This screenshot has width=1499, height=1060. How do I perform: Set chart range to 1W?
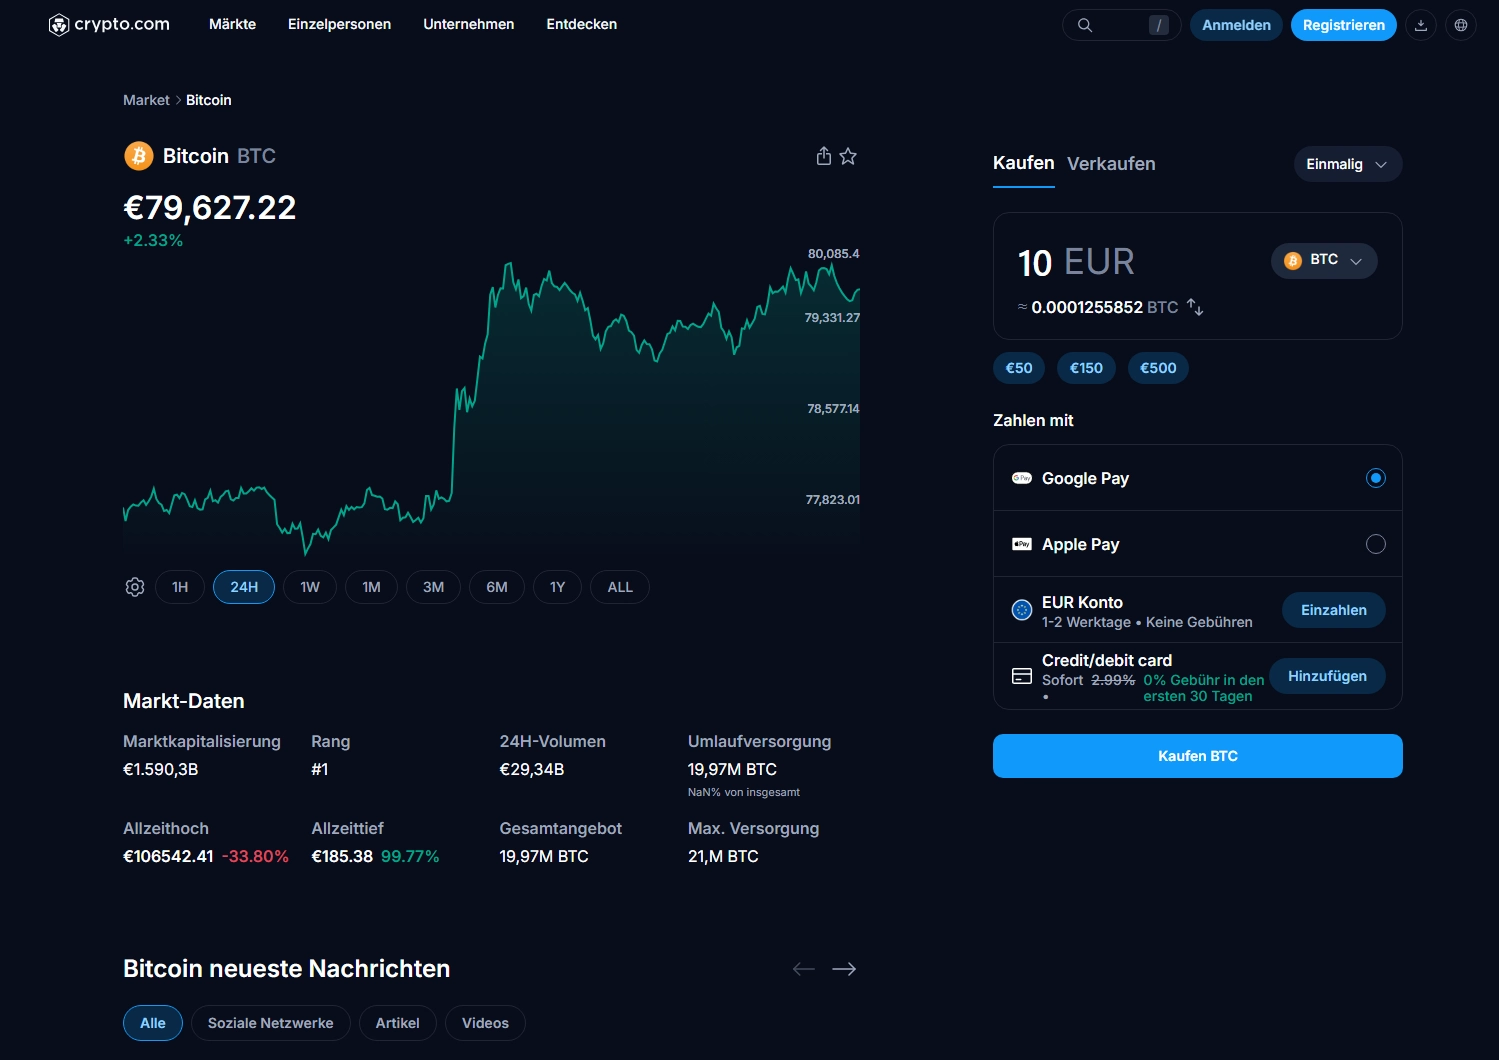(x=310, y=587)
